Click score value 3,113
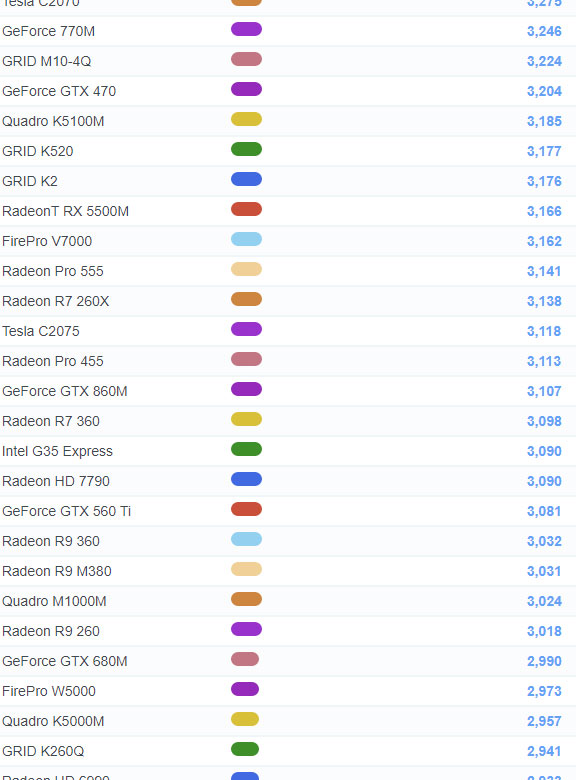The height and width of the screenshot is (780, 576). click(544, 361)
